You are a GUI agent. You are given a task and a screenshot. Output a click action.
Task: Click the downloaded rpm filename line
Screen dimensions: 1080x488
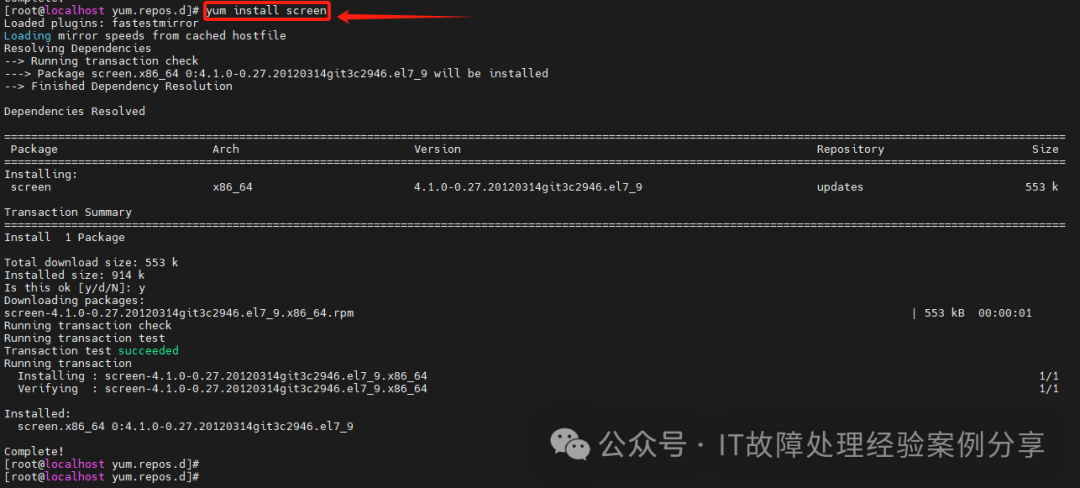point(179,313)
